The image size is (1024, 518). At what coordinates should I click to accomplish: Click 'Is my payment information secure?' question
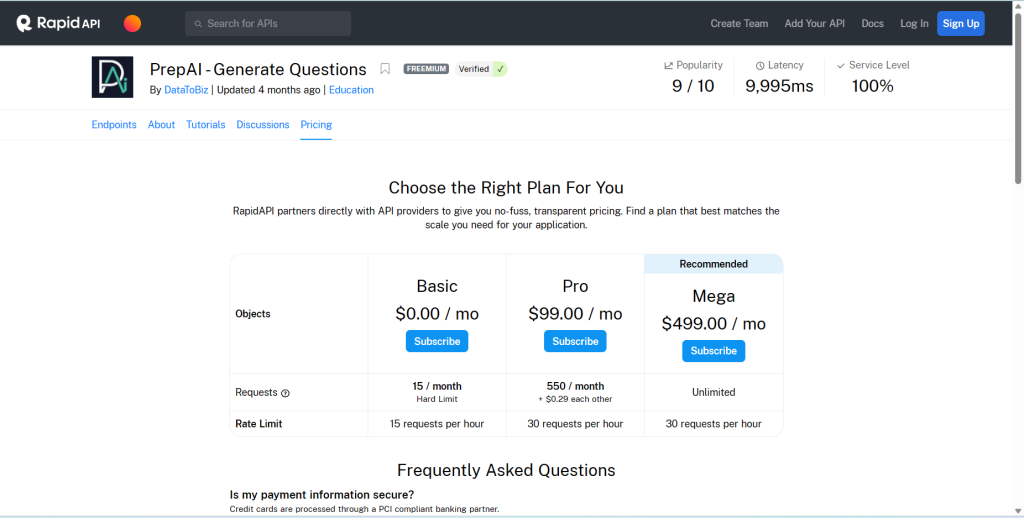[322, 494]
